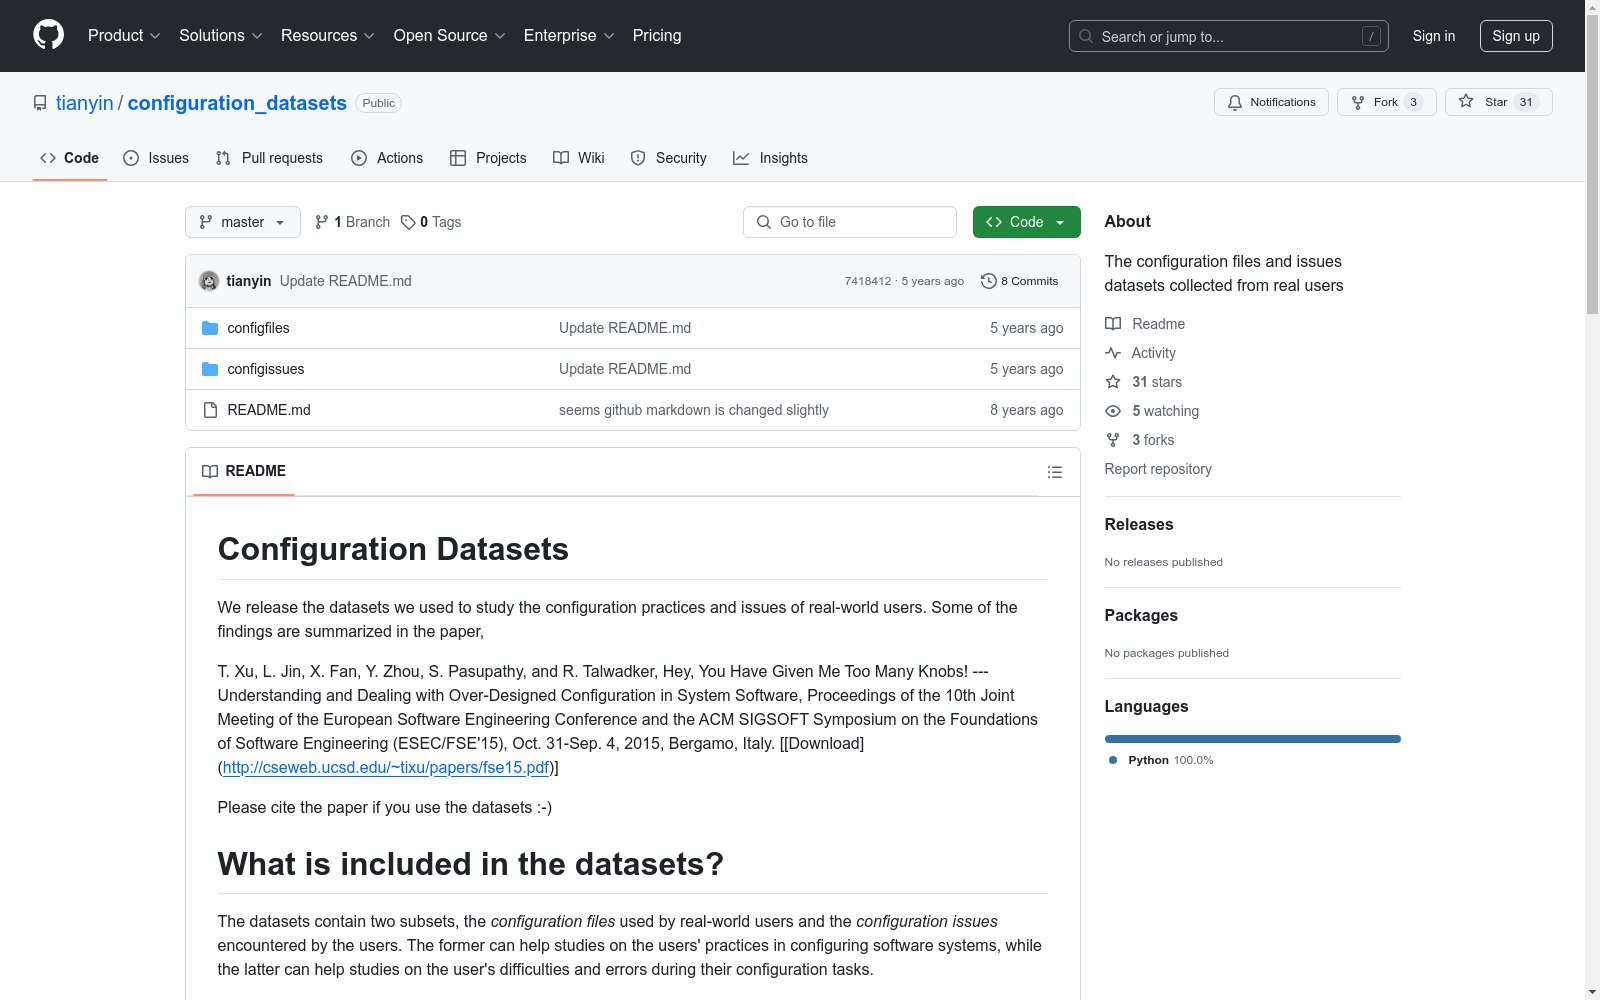Viewport: 1600px width, 1000px height.
Task: Click the Projects table icon
Action: (458, 158)
